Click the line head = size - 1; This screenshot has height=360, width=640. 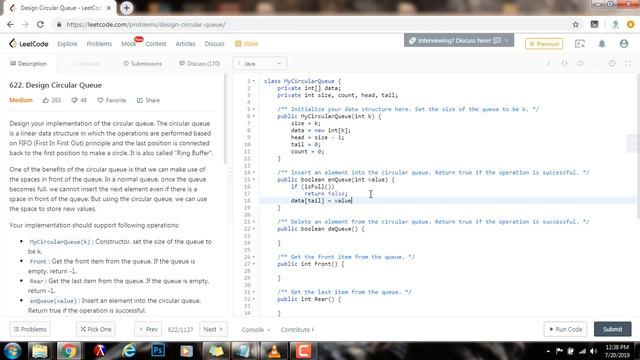pyautogui.click(x=318, y=137)
